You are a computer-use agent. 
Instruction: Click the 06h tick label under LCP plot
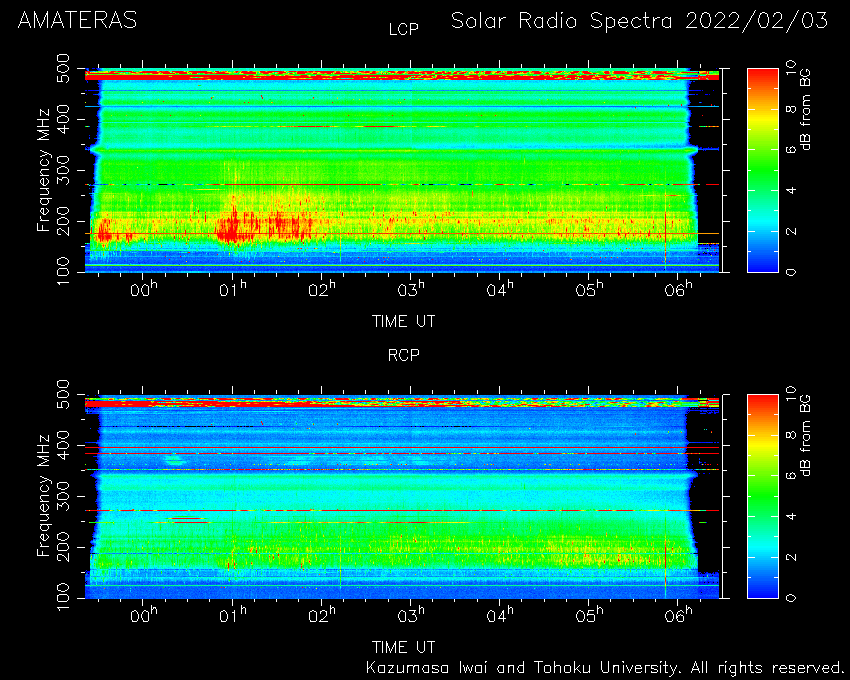tap(678, 290)
